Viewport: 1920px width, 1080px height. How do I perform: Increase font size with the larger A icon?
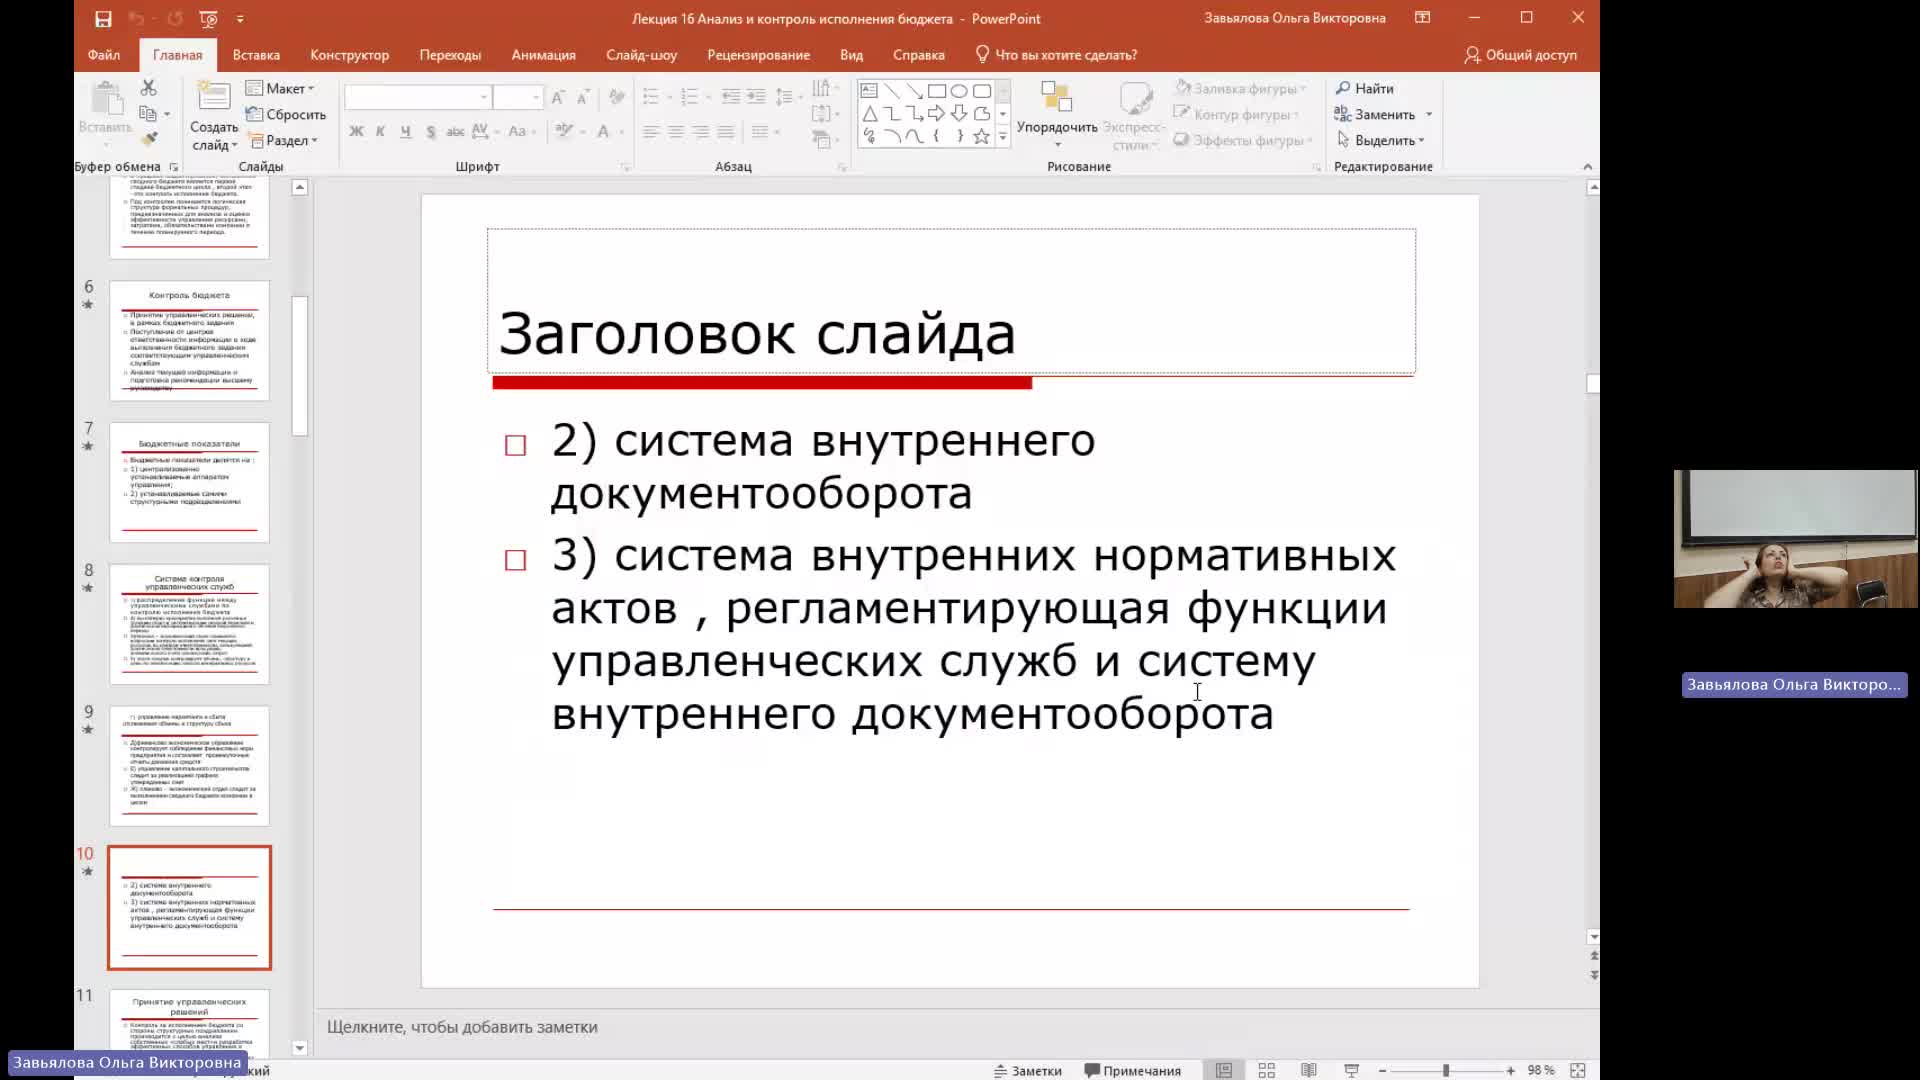(x=558, y=97)
